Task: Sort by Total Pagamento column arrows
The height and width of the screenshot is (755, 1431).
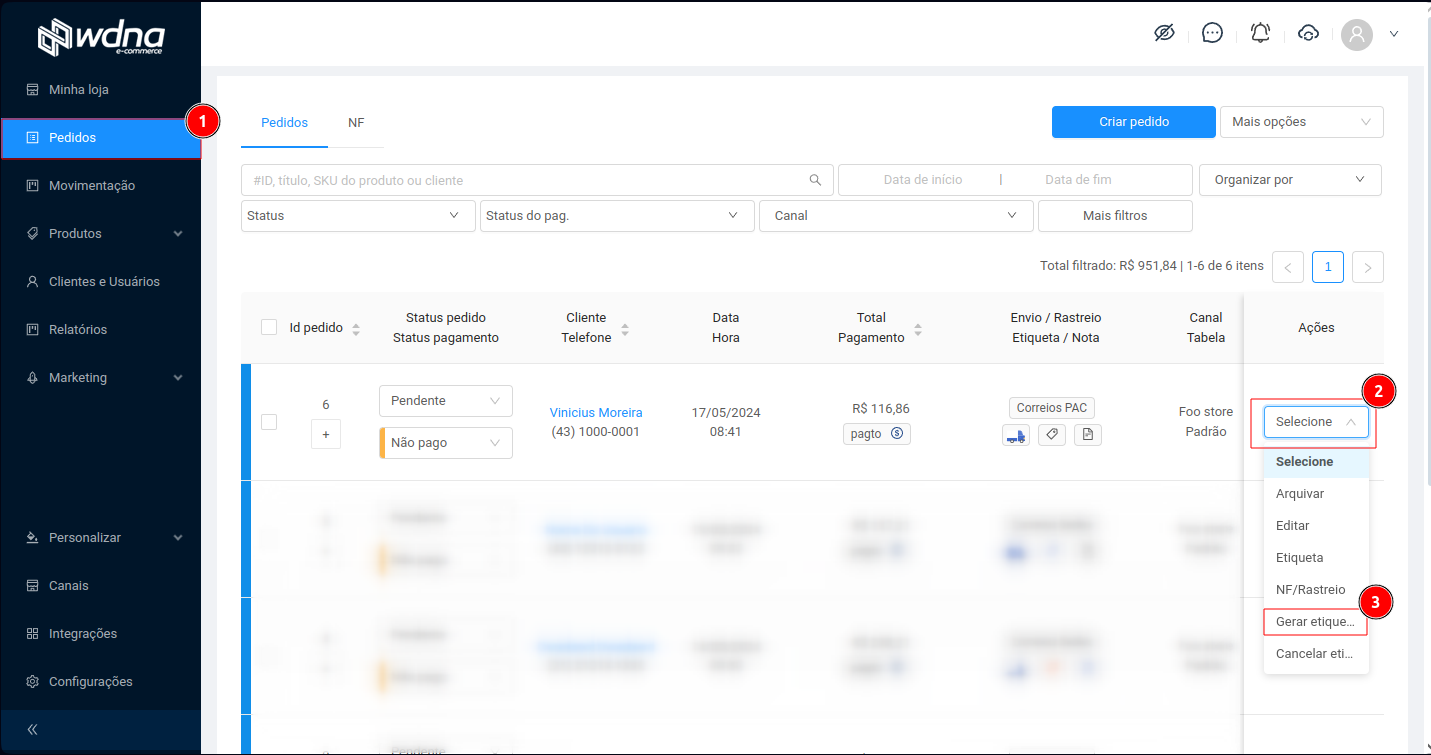Action: (x=918, y=329)
